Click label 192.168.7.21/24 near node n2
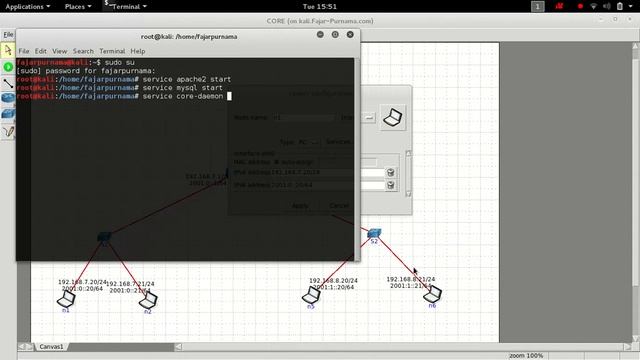 point(130,284)
